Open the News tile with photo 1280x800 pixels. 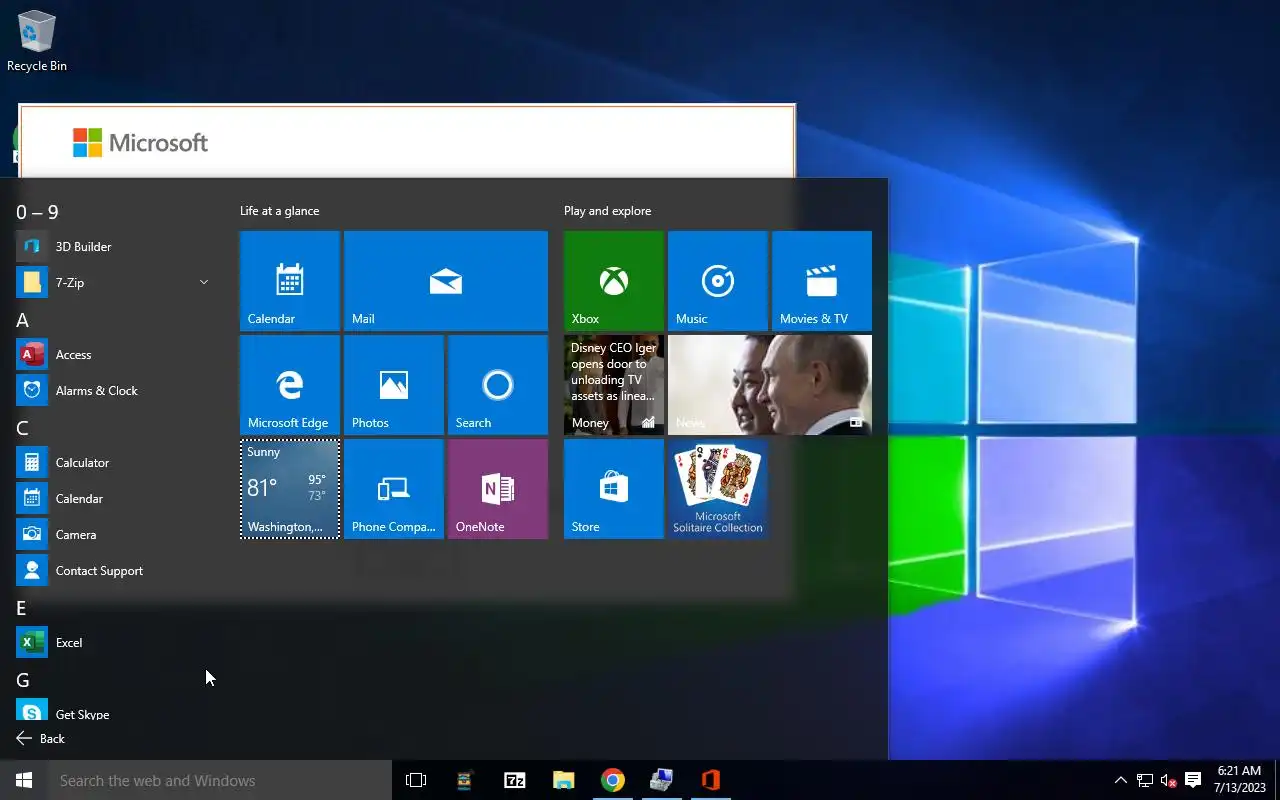[770, 385]
